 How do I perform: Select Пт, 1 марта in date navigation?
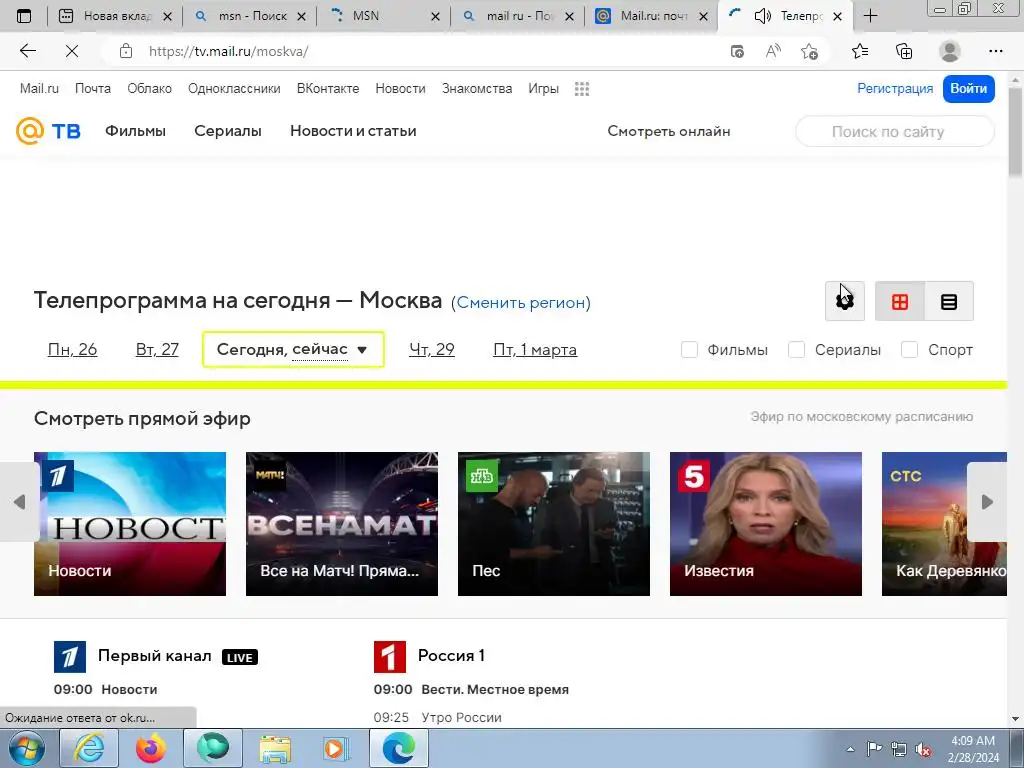[535, 349]
